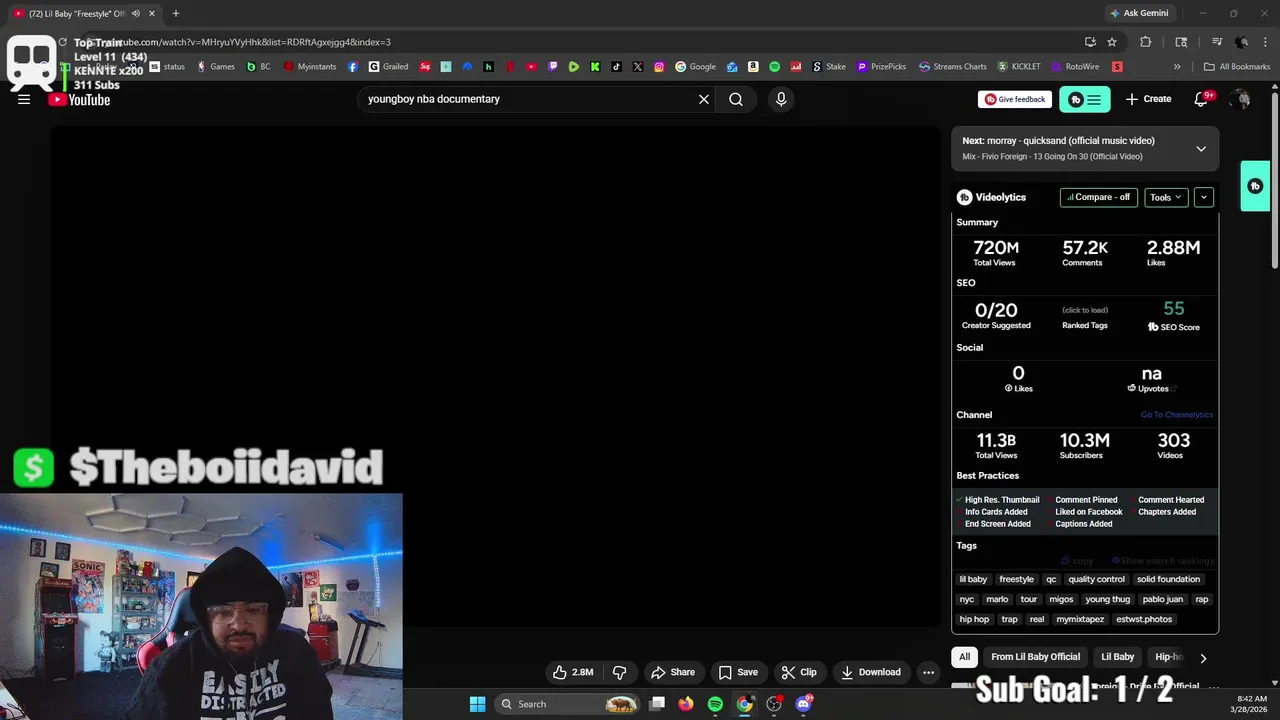Screen dimensions: 1280x720
Task: Open Discord from the taskbar
Action: click(804, 704)
